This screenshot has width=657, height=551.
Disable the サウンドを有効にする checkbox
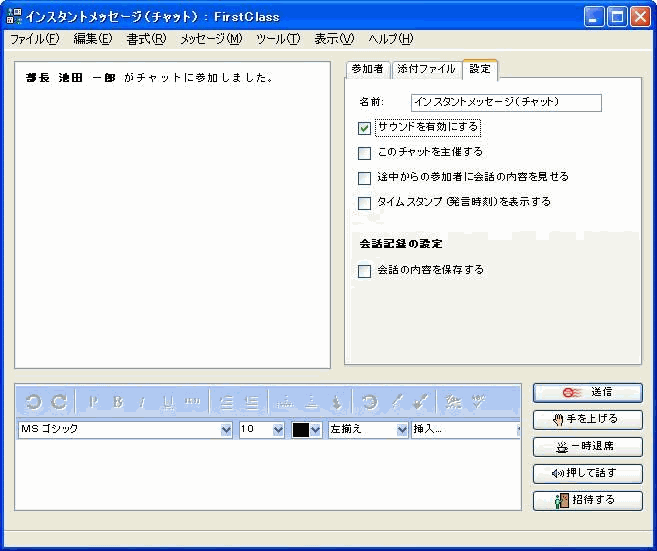coord(365,128)
